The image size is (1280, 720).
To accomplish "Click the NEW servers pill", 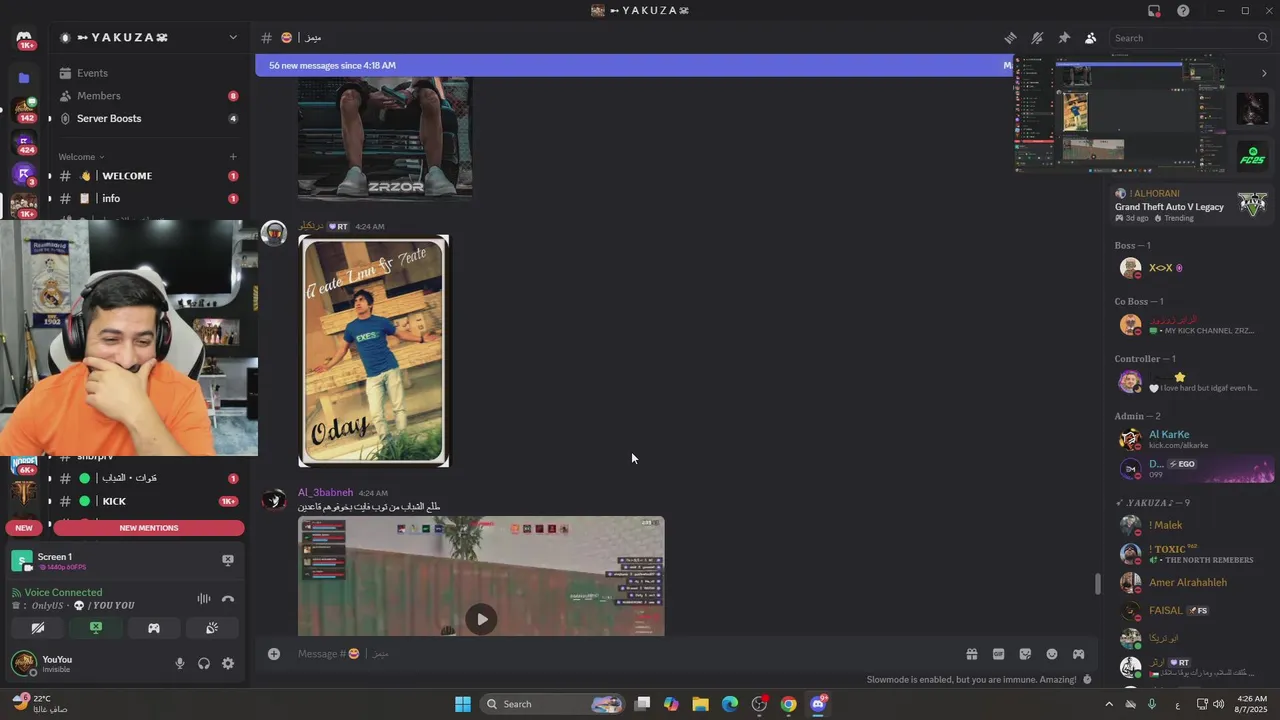I will [x=24, y=528].
